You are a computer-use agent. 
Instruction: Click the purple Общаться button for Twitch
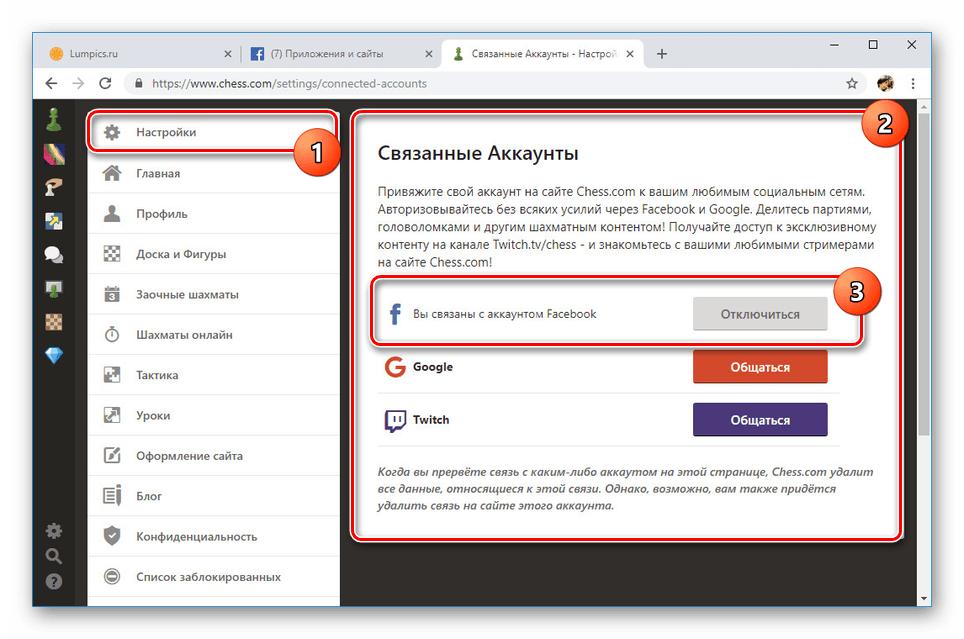[x=760, y=420]
